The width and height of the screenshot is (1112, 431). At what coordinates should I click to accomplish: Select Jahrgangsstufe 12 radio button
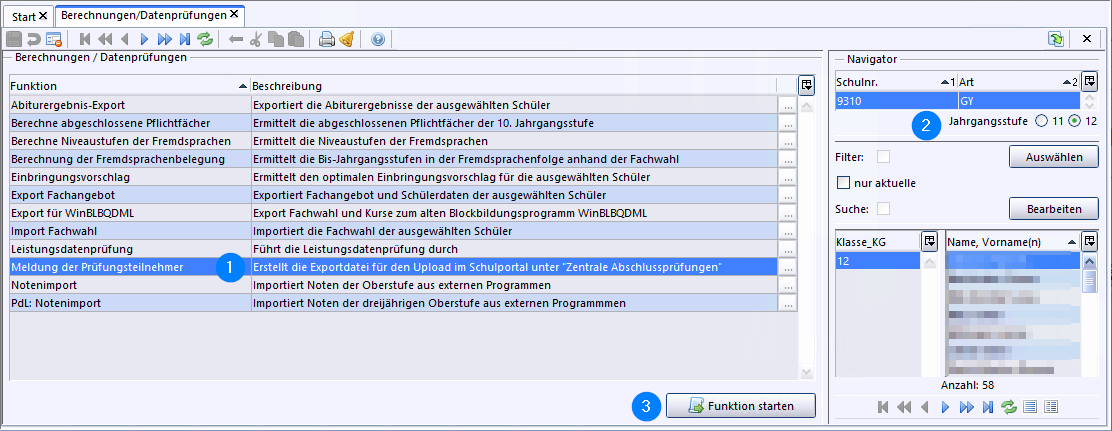pyautogui.click(x=1074, y=121)
